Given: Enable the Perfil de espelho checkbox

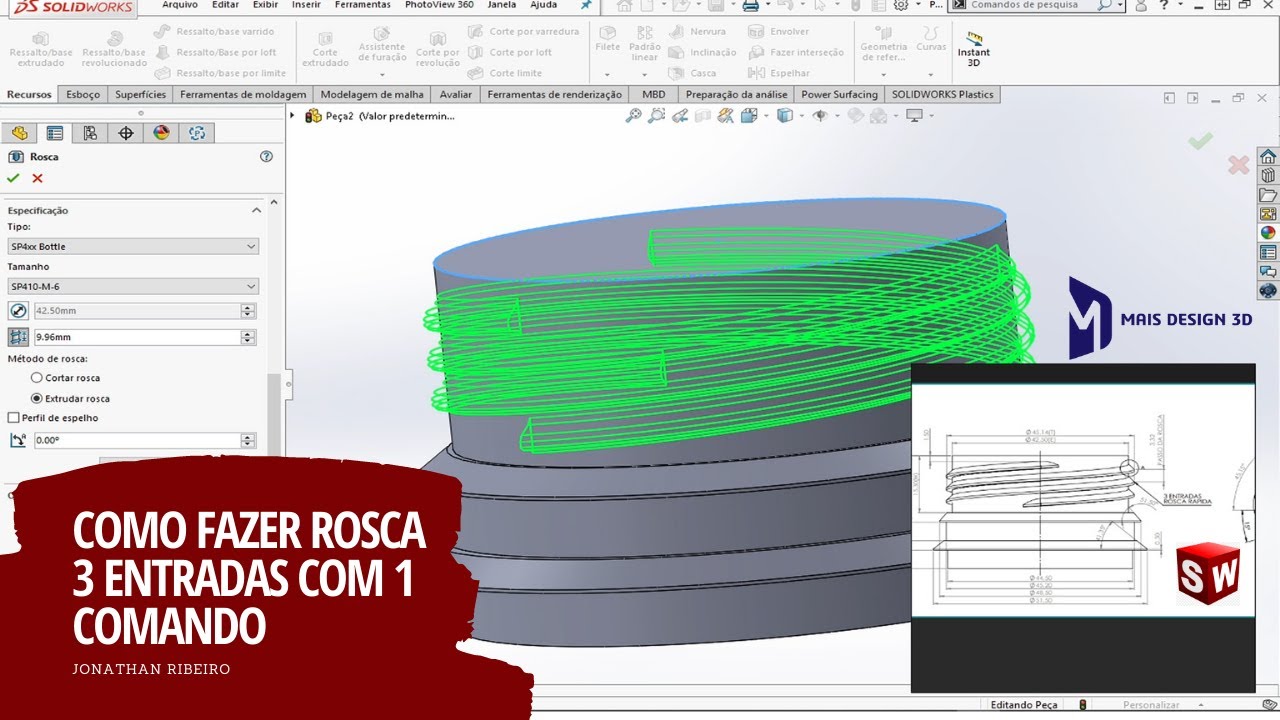Looking at the screenshot, I should (13, 418).
